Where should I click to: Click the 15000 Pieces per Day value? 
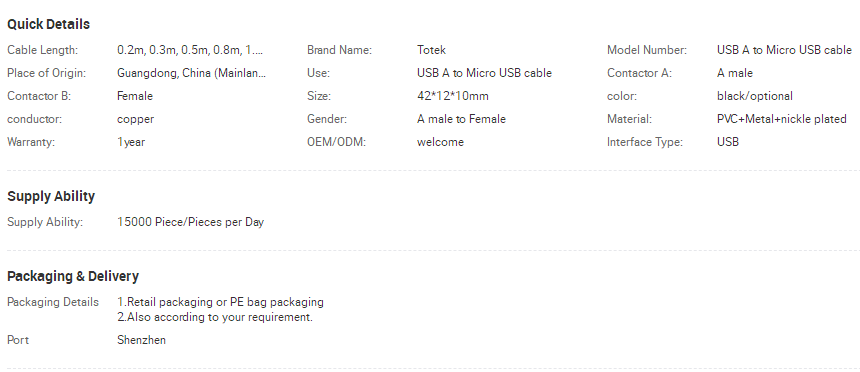click(190, 222)
